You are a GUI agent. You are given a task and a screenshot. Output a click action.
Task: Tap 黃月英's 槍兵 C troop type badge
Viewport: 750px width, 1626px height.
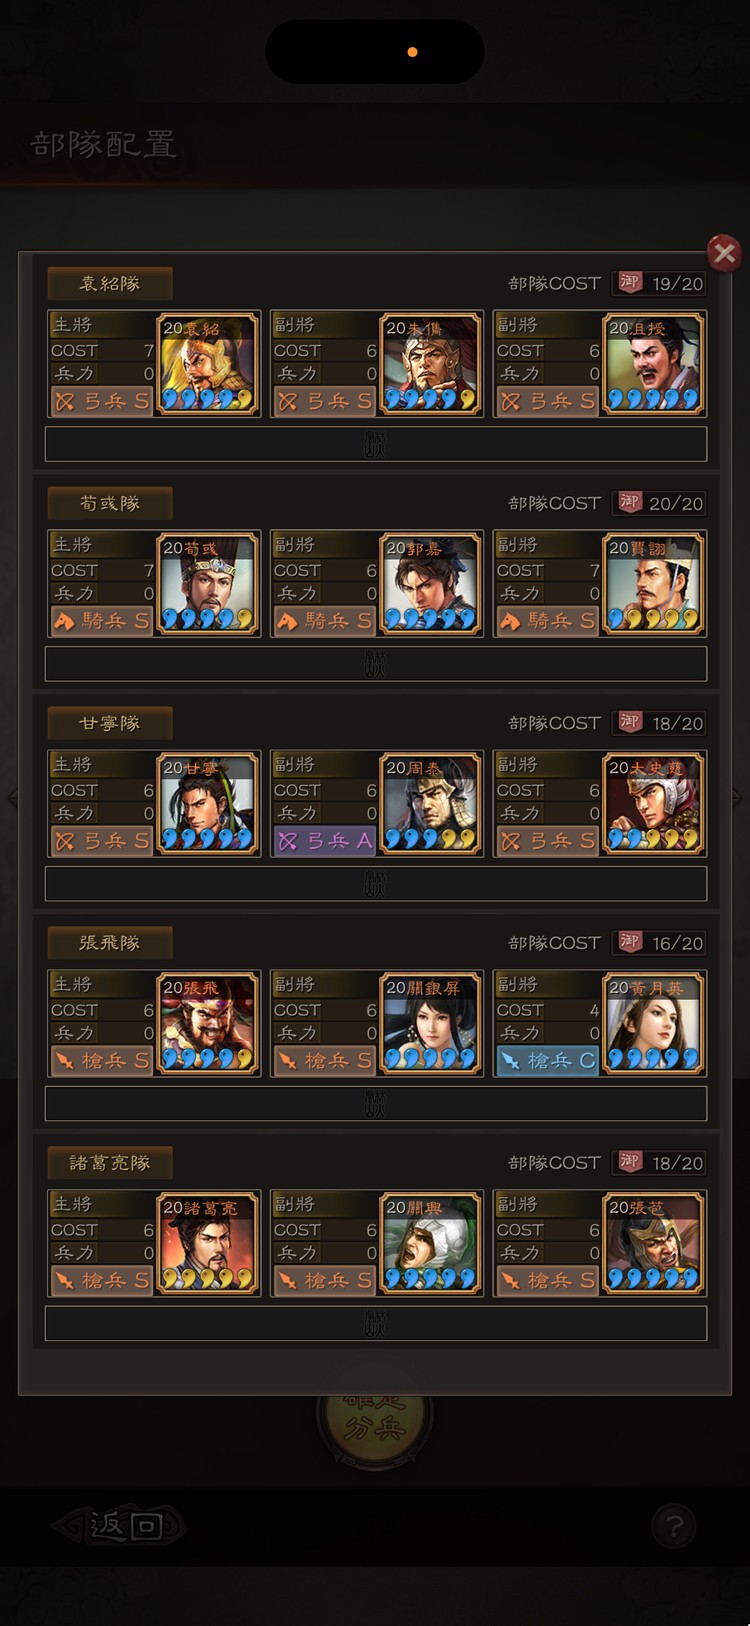(547, 1061)
